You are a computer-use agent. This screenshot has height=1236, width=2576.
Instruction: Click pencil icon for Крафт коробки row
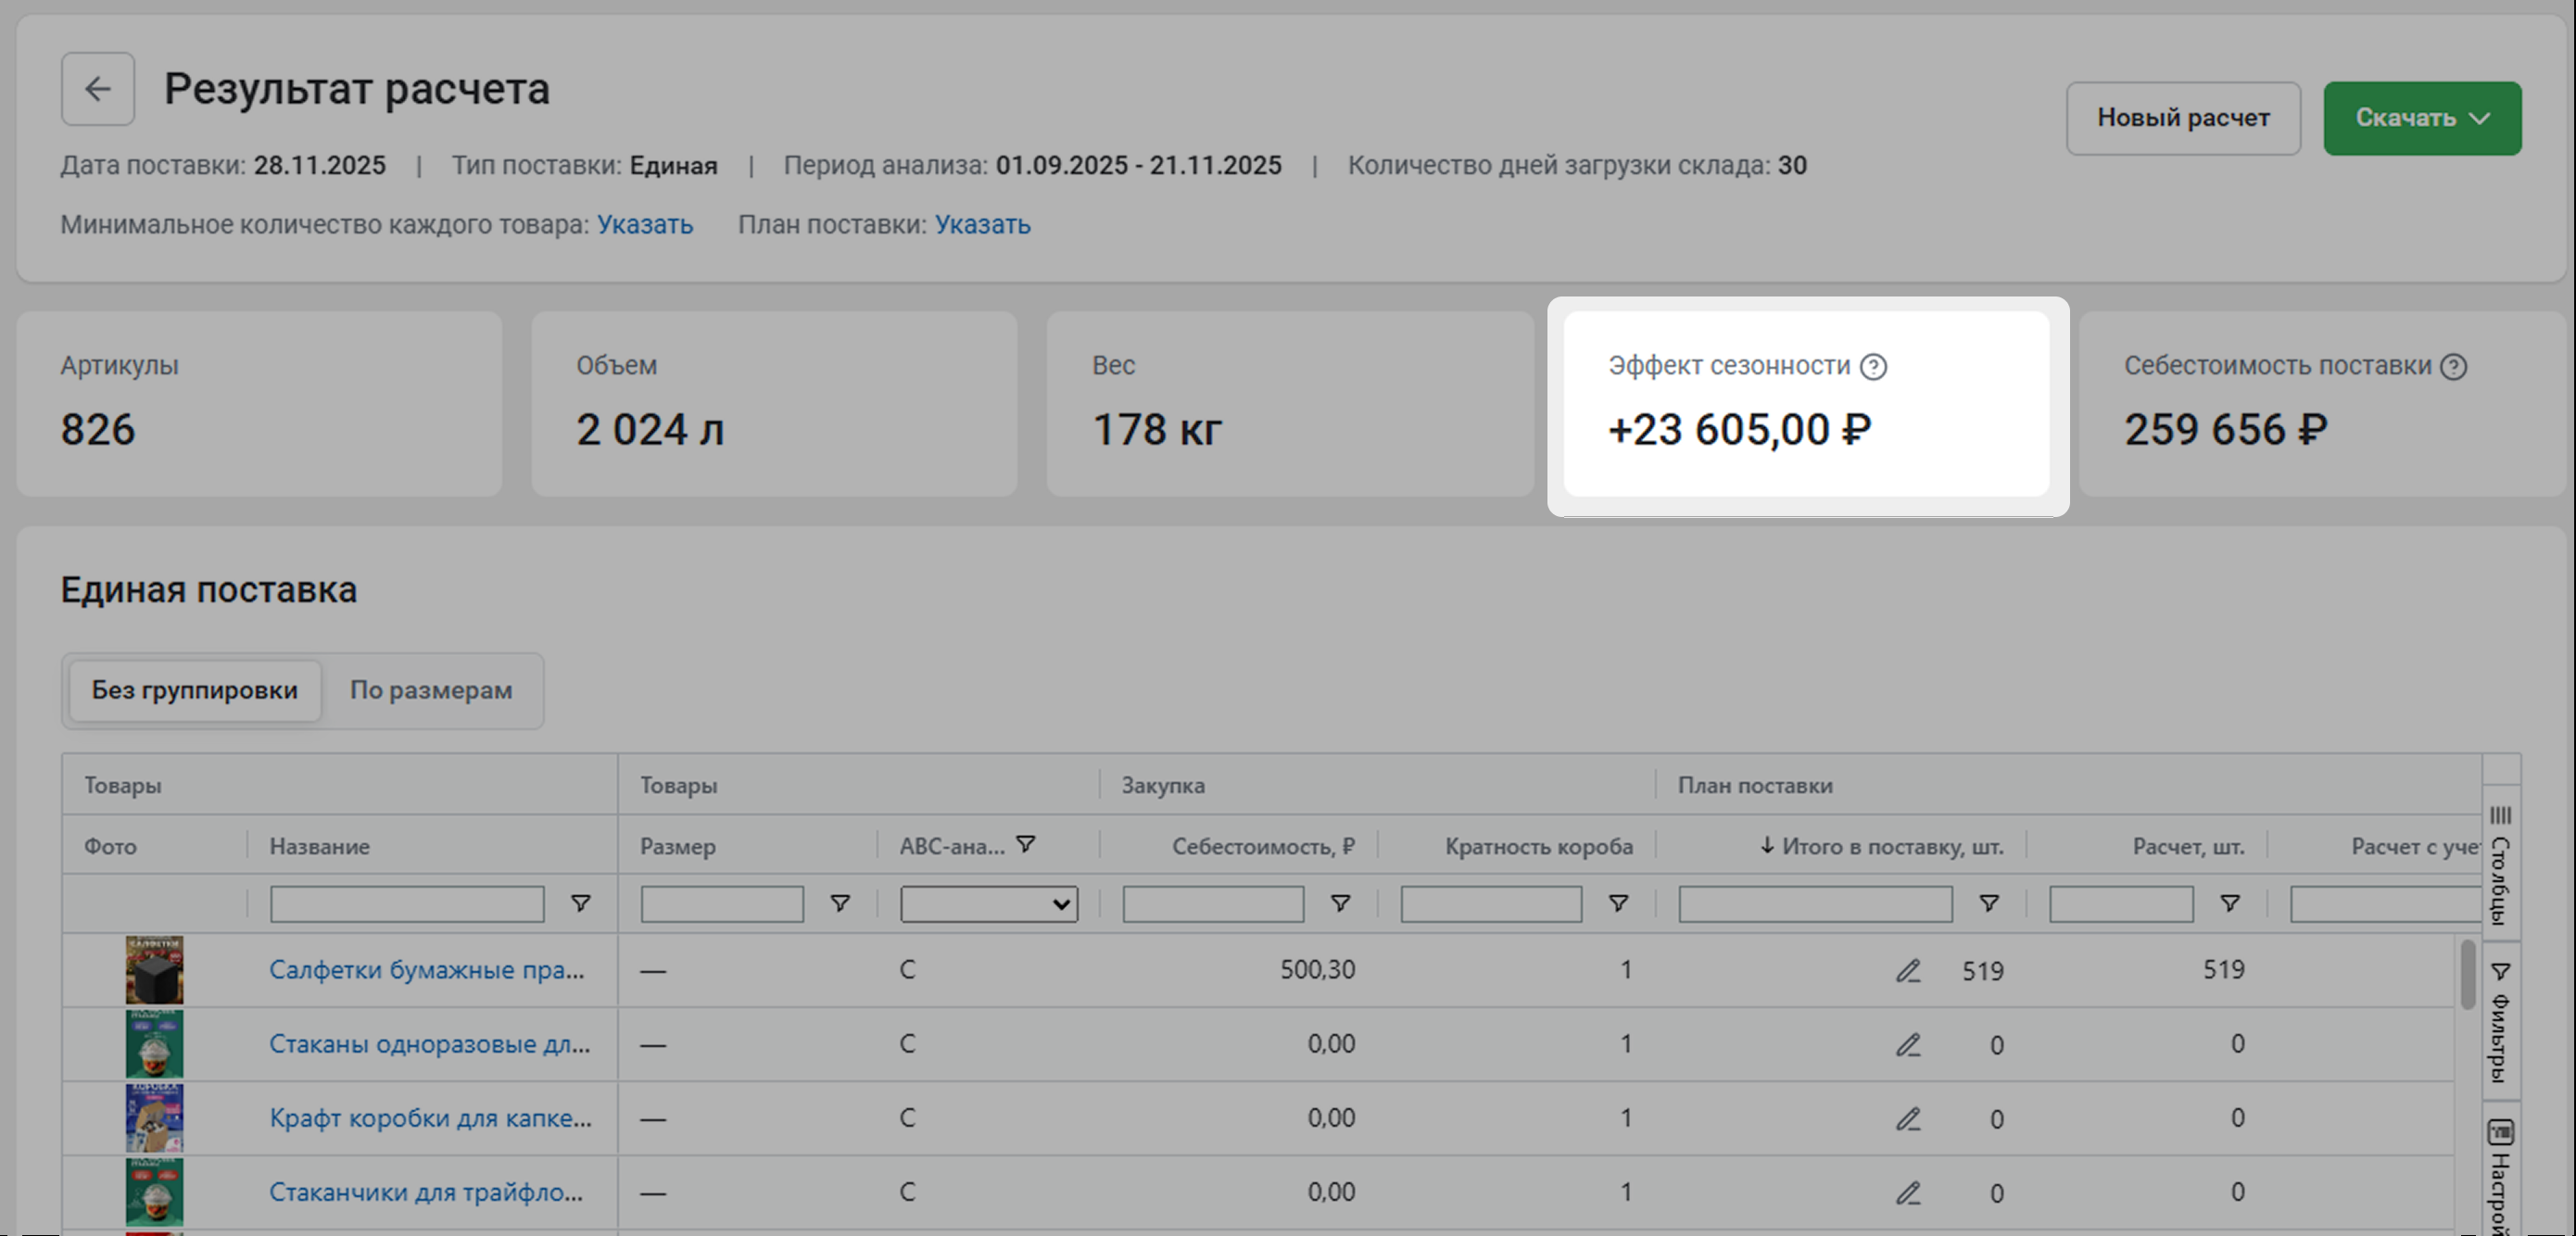pyautogui.click(x=1908, y=1119)
